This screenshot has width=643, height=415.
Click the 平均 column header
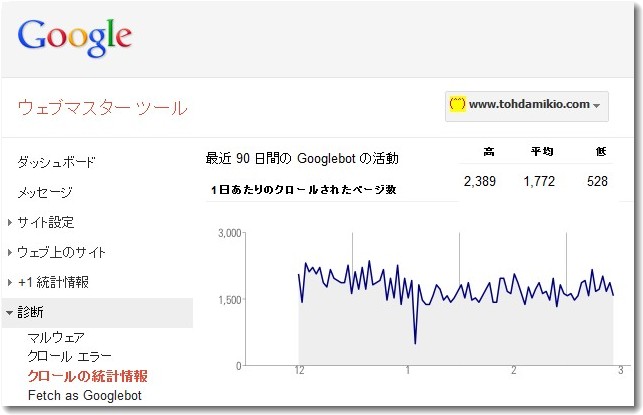tap(542, 152)
